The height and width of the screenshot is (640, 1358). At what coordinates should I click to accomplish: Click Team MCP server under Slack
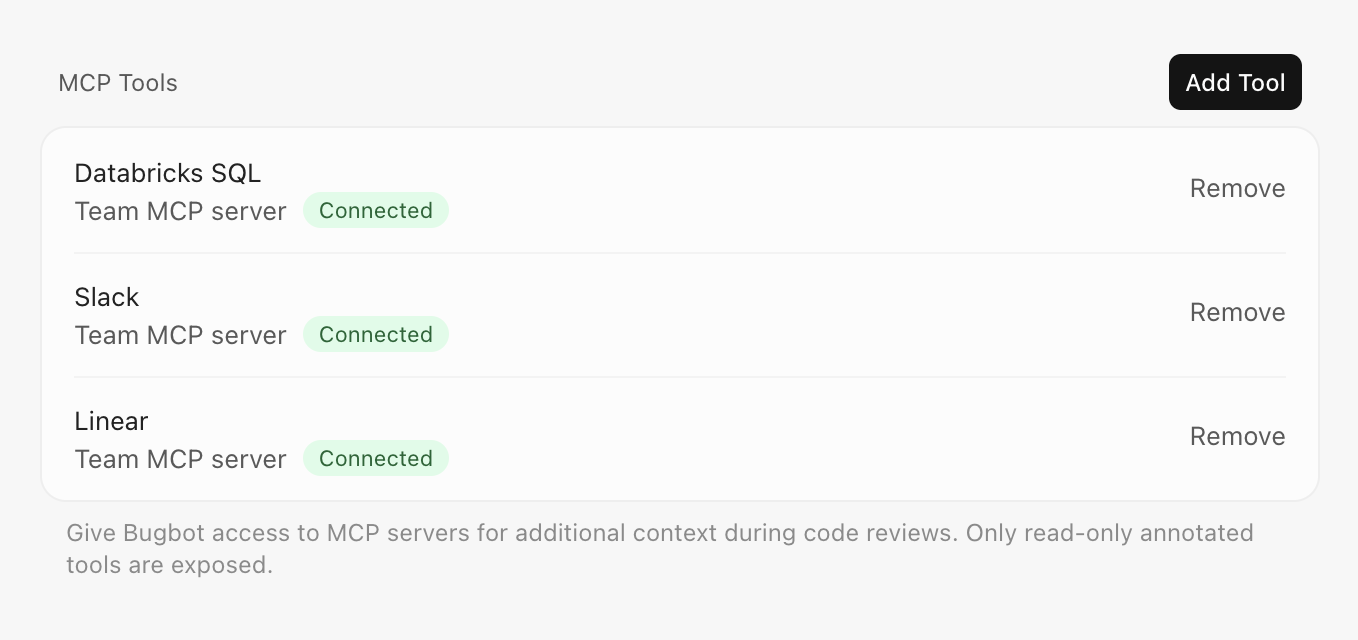click(x=180, y=335)
